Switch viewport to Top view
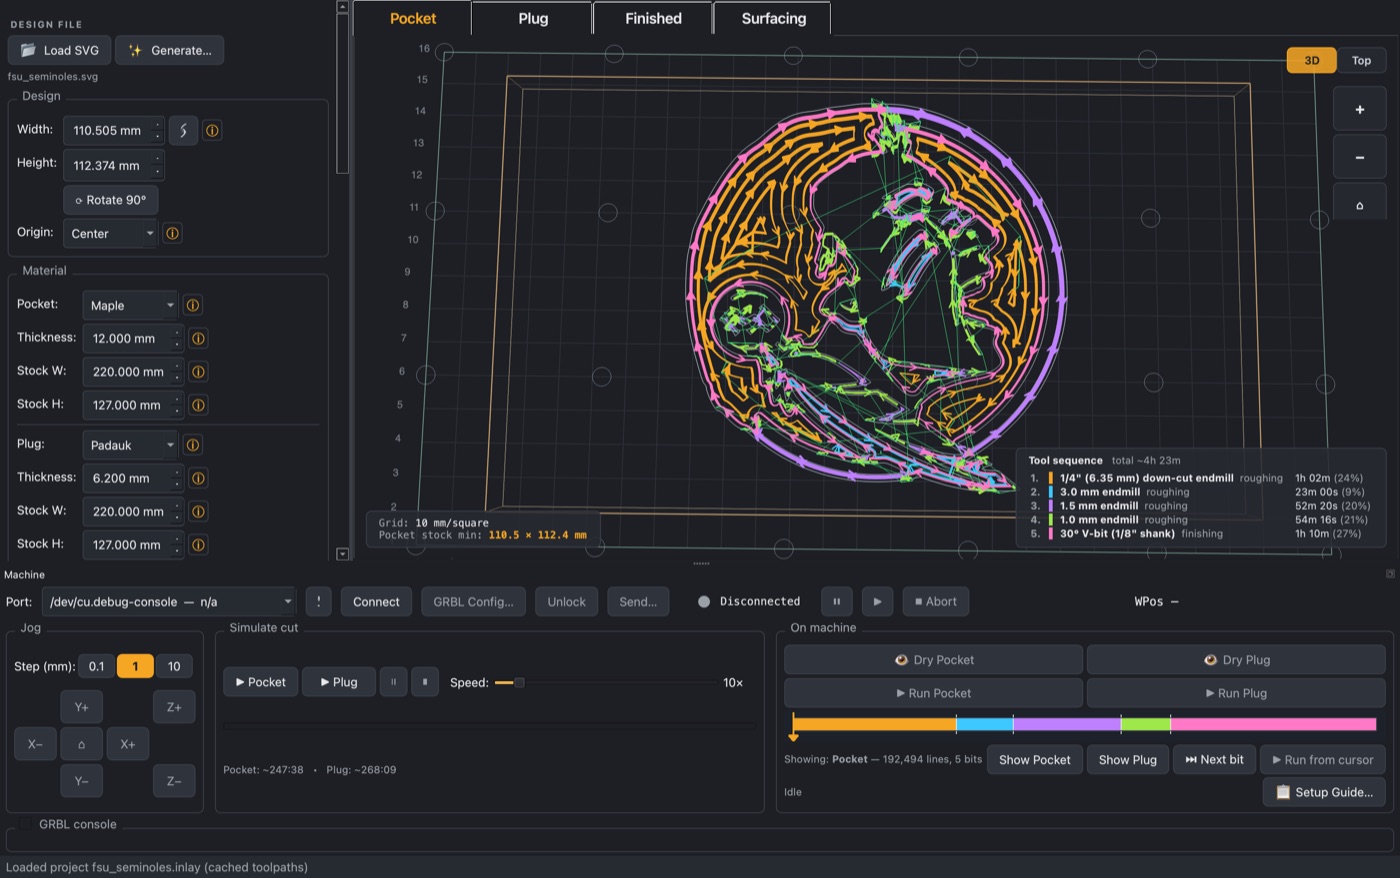The width and height of the screenshot is (1400, 878). [x=1361, y=60]
